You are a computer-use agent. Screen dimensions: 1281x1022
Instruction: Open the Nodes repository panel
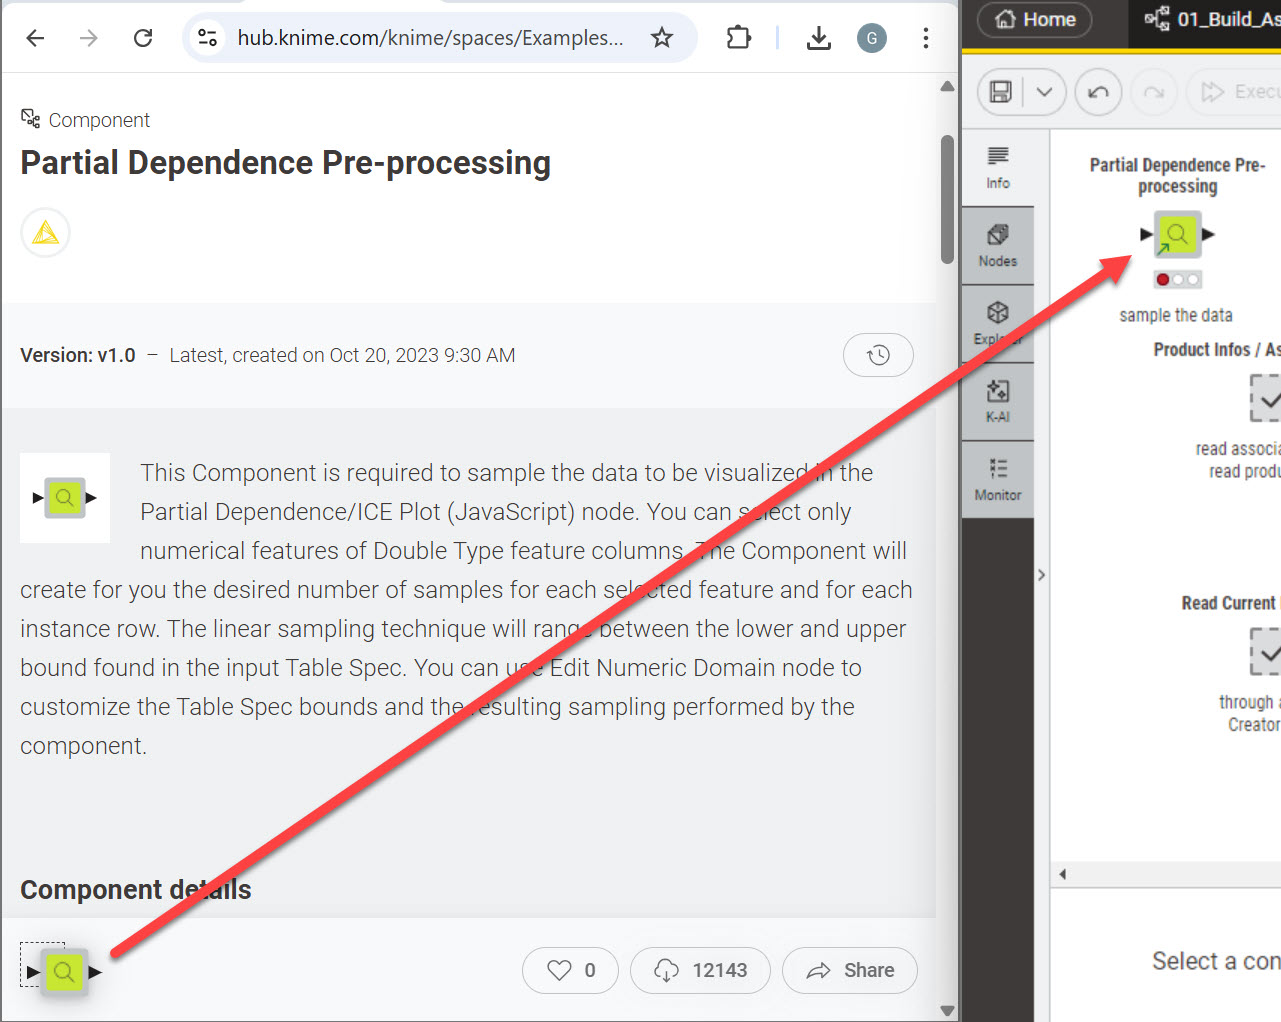[998, 246]
